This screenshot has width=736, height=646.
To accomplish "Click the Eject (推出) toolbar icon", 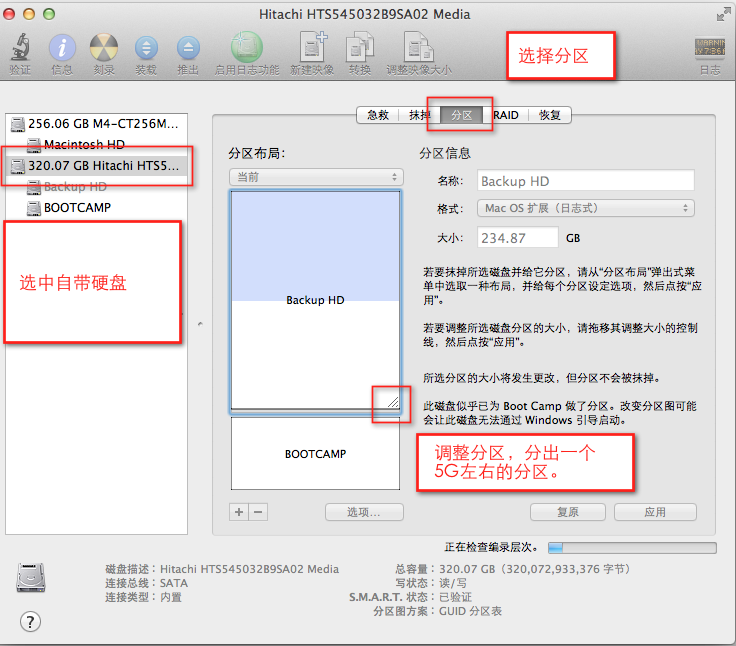I will 188,48.
